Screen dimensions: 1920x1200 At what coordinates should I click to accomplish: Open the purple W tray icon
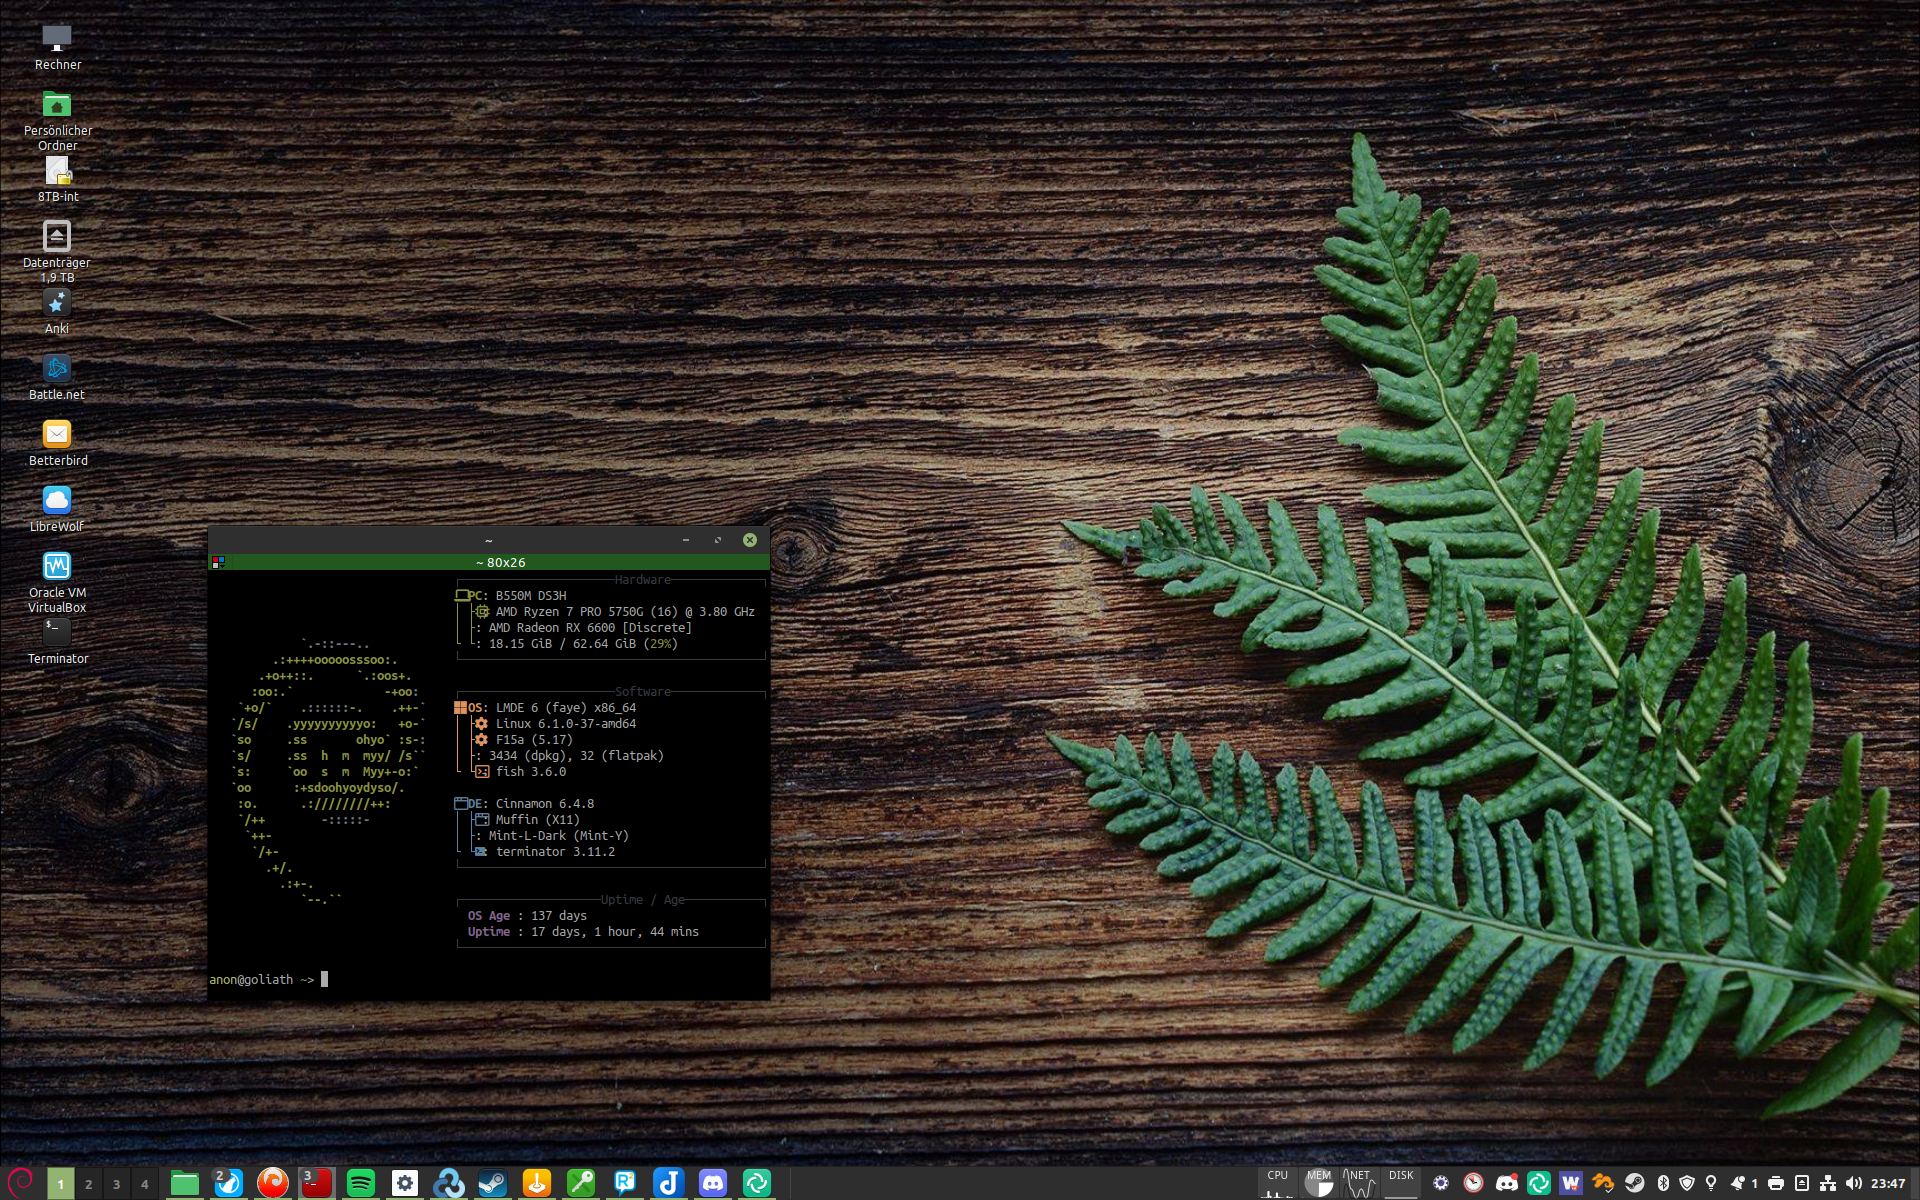coord(1571,1184)
